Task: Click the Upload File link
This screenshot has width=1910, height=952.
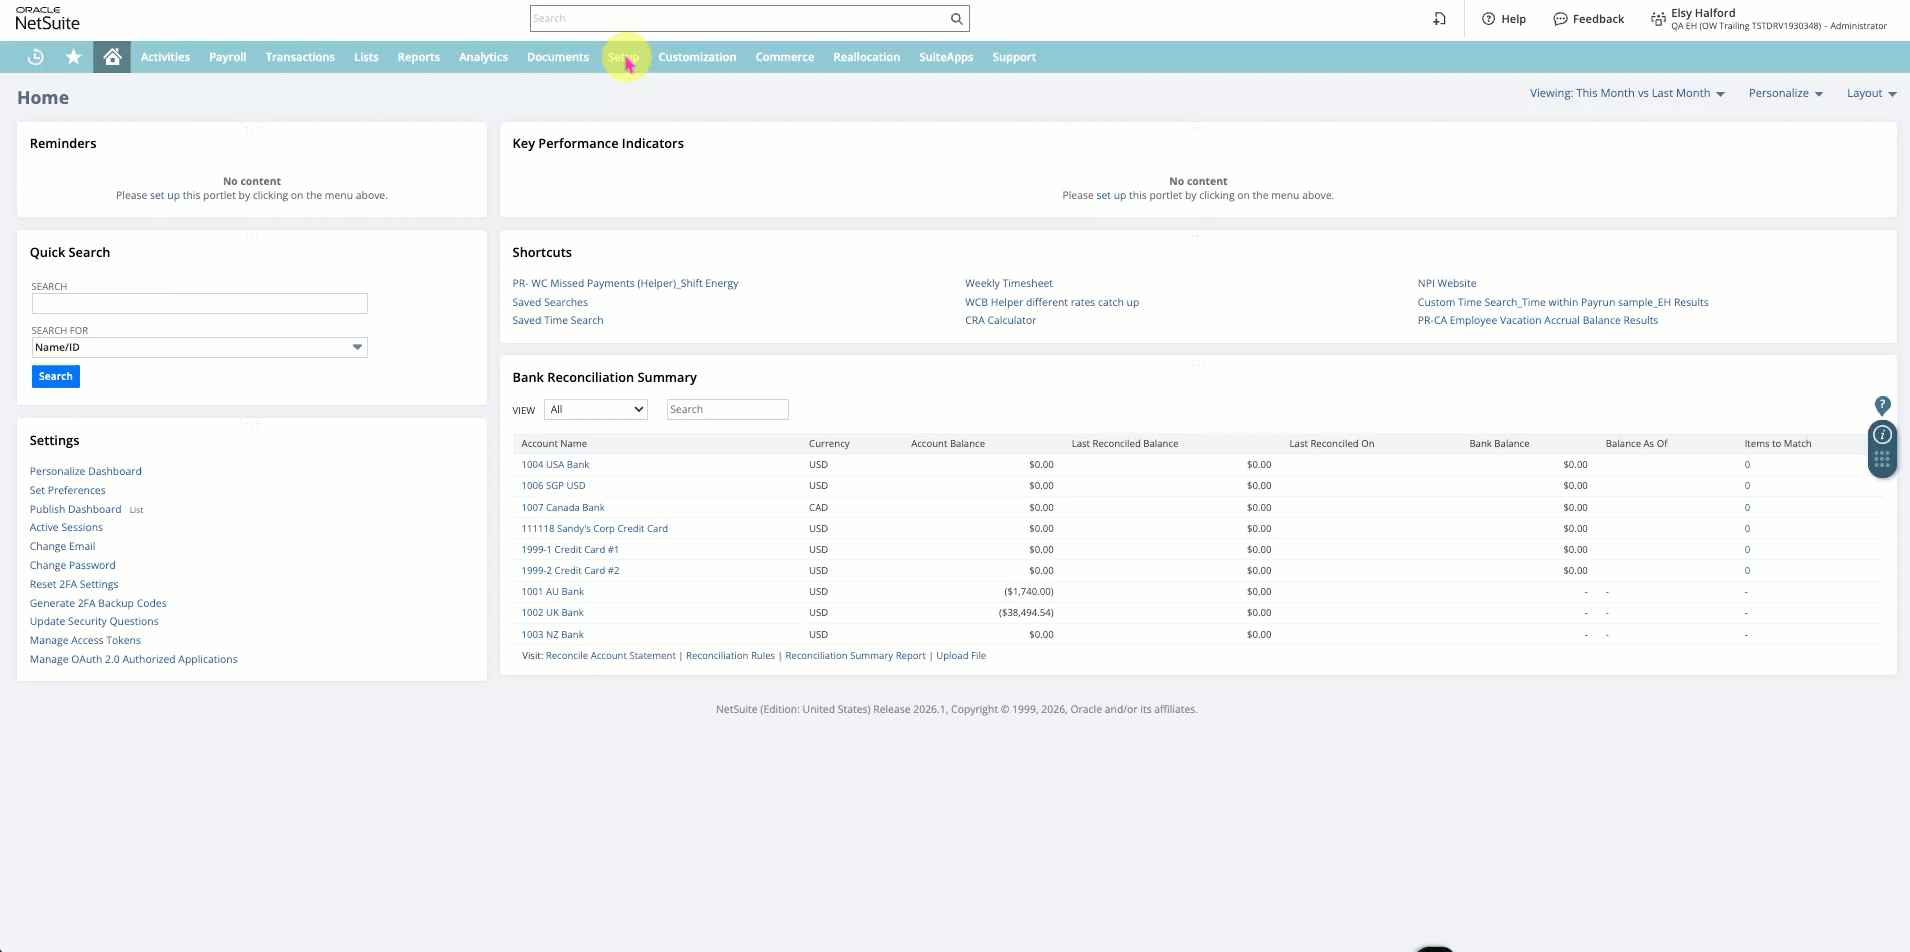Action: click(961, 655)
